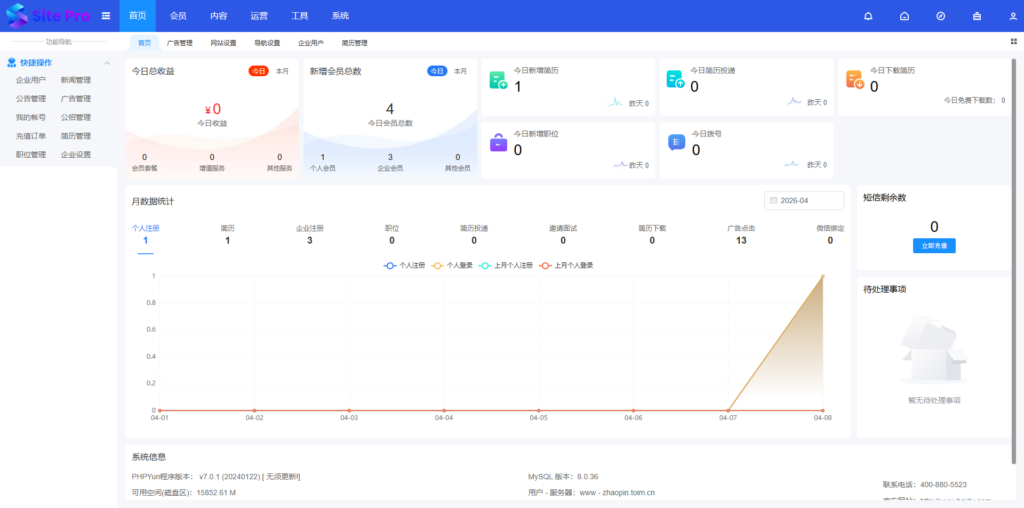Viewport: 1024px width, 508px height.
Task: Click the four-square grid icon
Action: point(1014,41)
